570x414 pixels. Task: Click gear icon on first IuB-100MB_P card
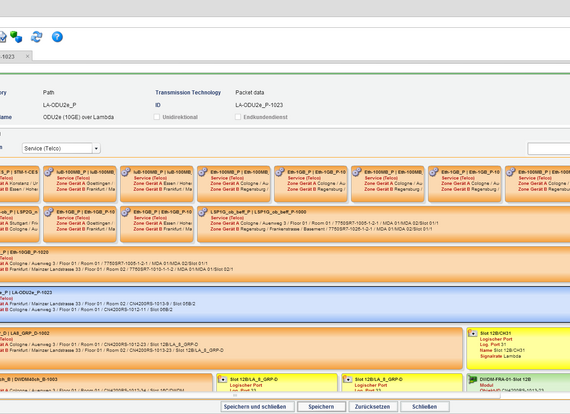tap(49, 172)
